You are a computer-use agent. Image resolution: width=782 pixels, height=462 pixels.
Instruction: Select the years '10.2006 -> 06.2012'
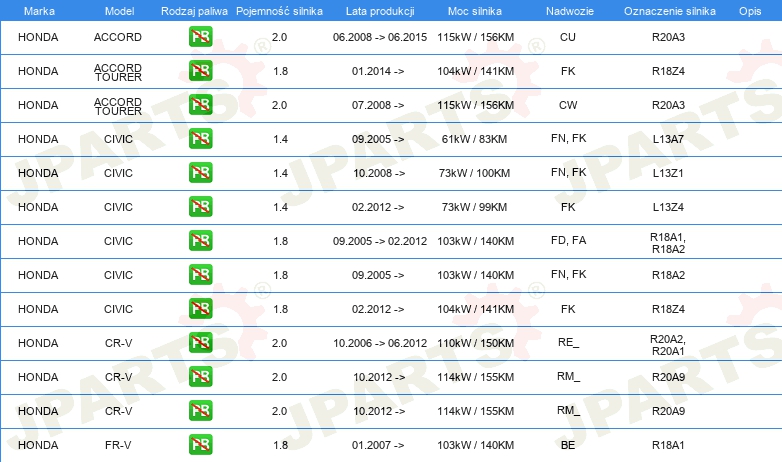pyautogui.click(x=380, y=343)
